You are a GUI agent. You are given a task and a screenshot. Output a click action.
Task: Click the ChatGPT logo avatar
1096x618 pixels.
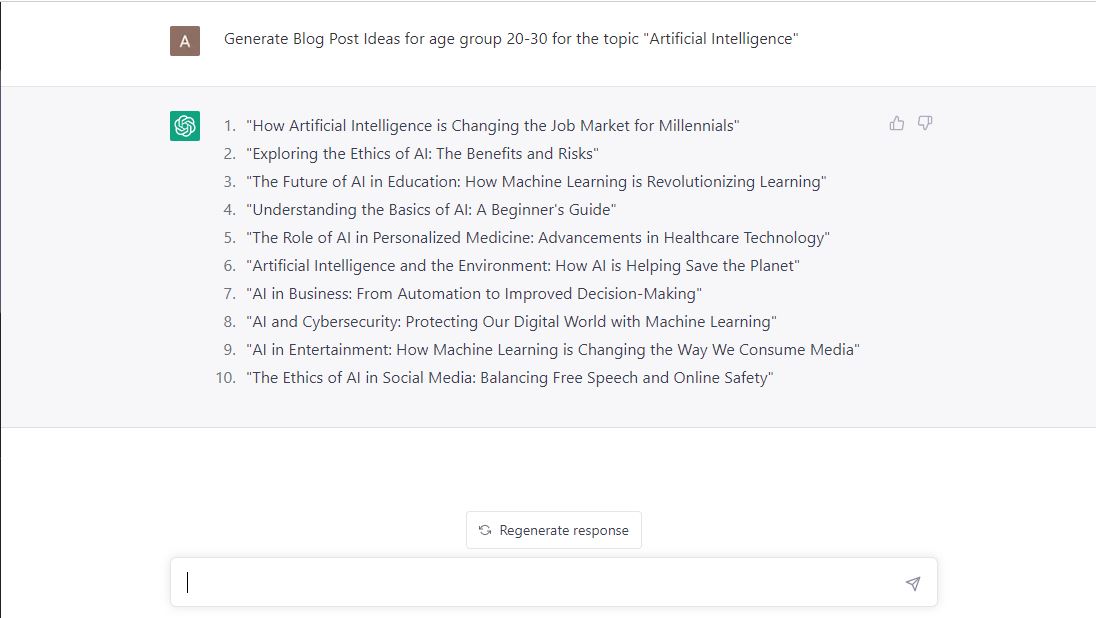(185, 126)
